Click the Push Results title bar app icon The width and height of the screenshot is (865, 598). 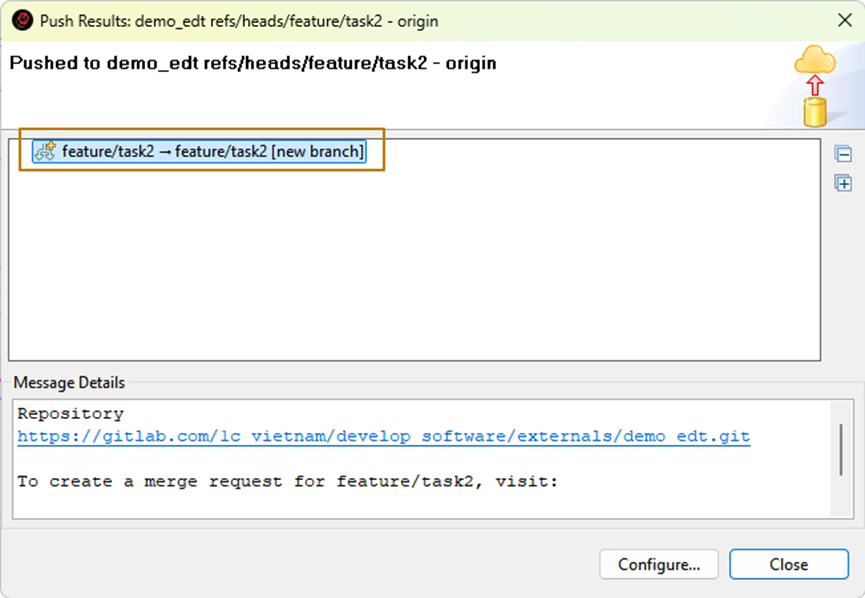coord(21,21)
